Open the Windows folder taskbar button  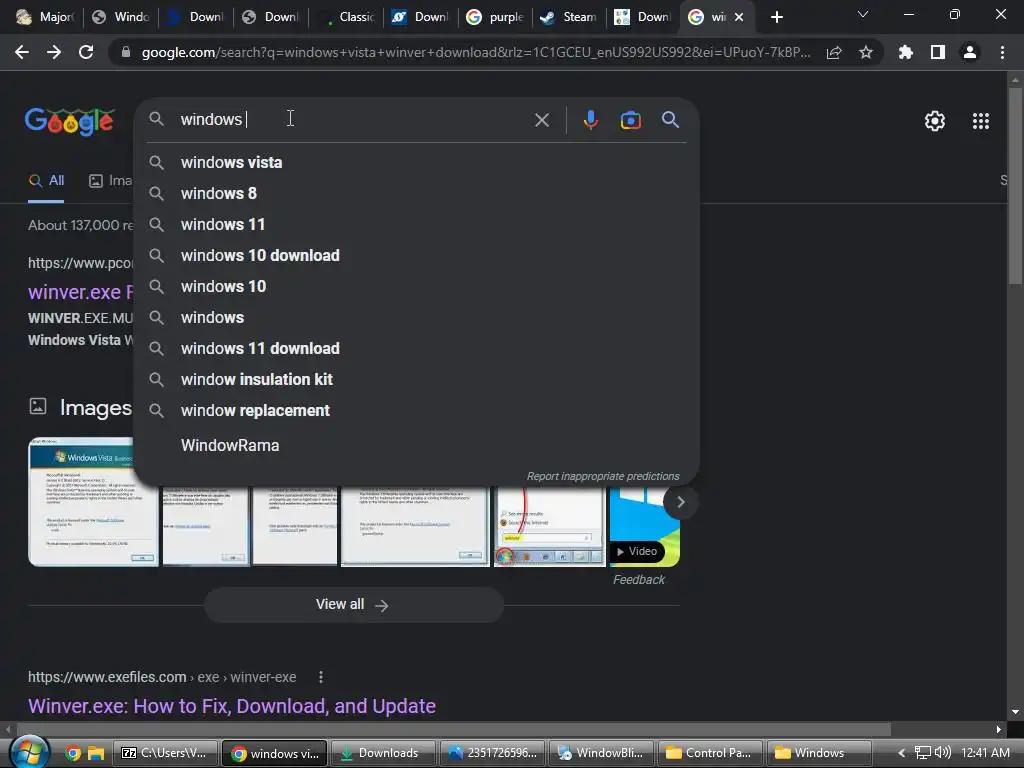(x=819, y=753)
